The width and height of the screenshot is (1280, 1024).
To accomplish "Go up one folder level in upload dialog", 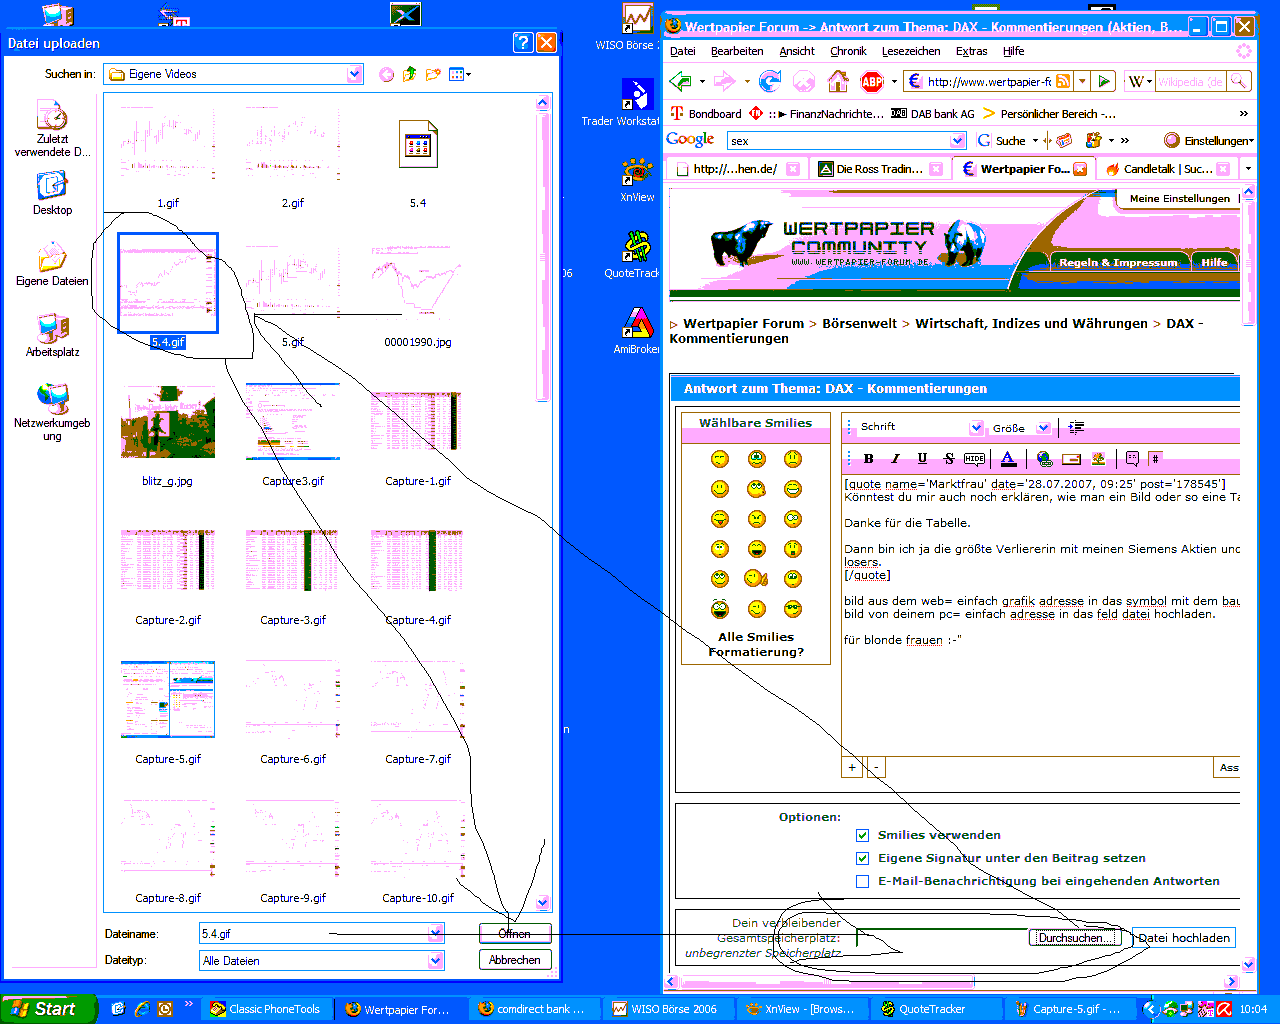I will click(410, 74).
